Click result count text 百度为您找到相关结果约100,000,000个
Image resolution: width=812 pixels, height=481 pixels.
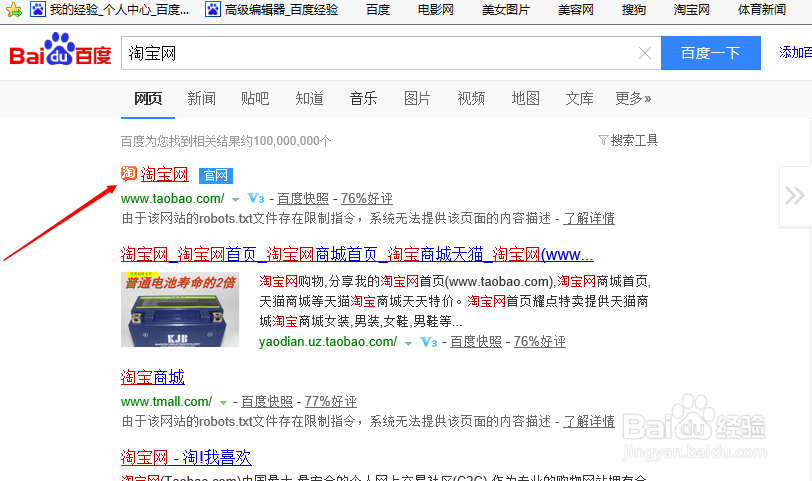(x=226, y=141)
